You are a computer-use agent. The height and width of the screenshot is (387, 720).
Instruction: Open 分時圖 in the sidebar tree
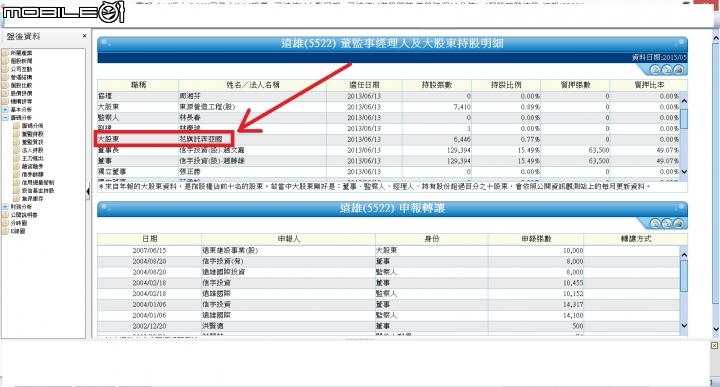pyautogui.click(x=18, y=223)
